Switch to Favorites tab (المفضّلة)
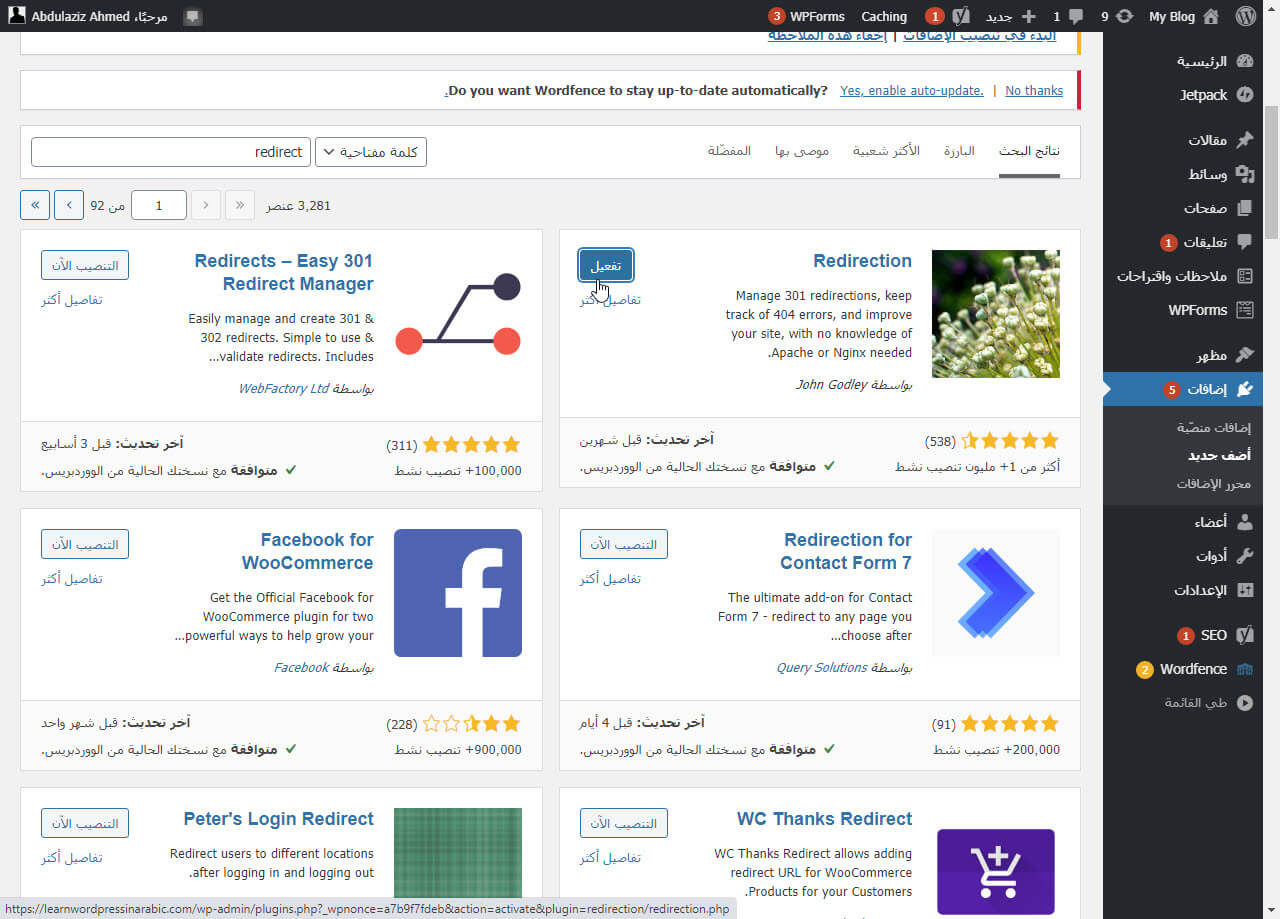This screenshot has width=1280, height=919. 729,151
